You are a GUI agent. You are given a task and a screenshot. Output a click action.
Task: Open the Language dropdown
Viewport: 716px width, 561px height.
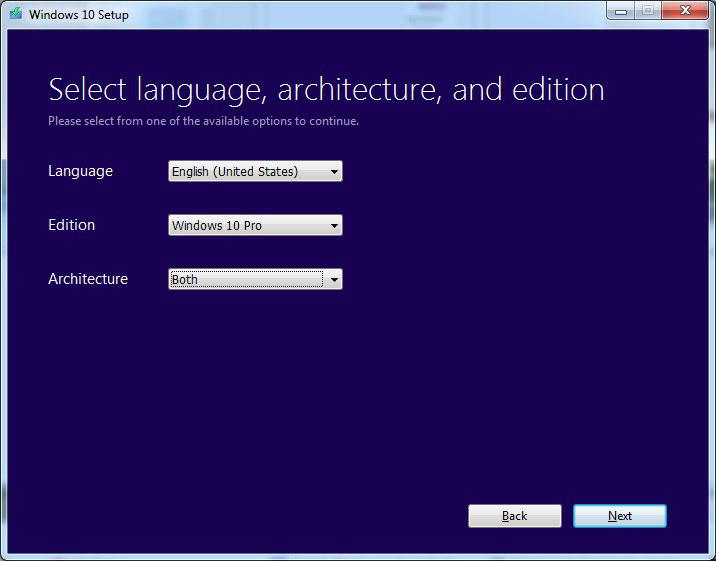(x=255, y=171)
